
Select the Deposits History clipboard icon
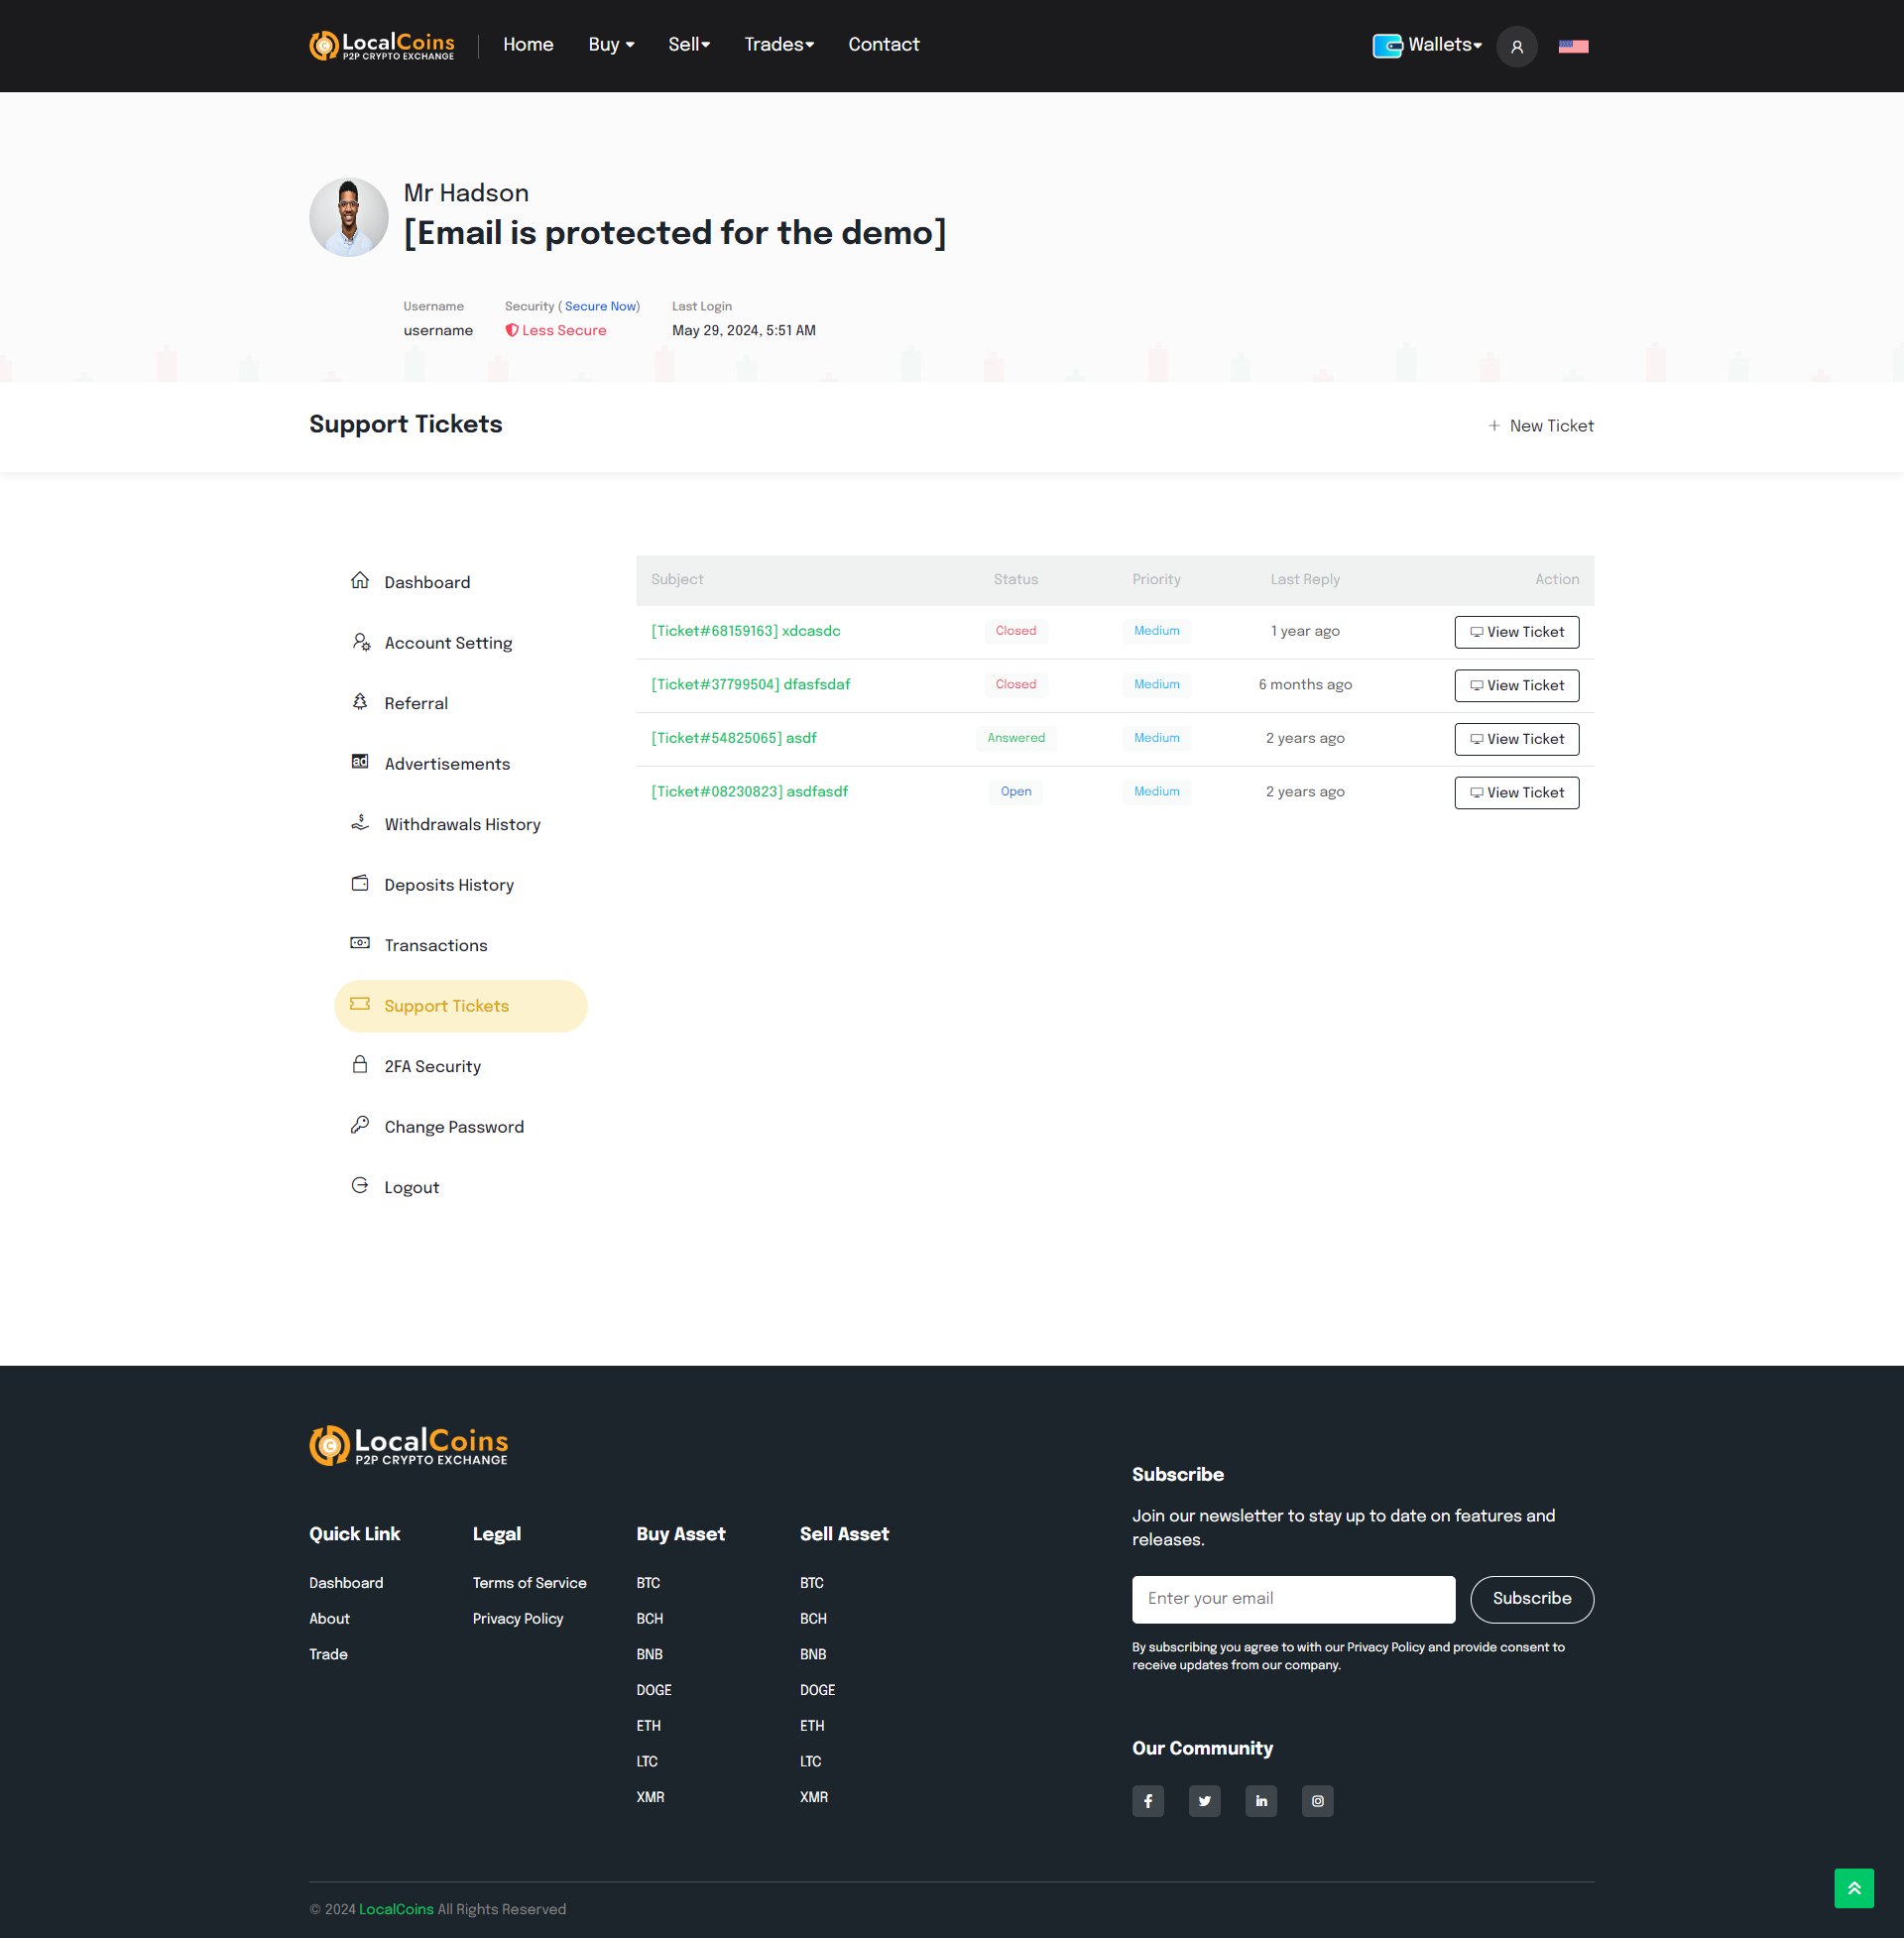[360, 883]
